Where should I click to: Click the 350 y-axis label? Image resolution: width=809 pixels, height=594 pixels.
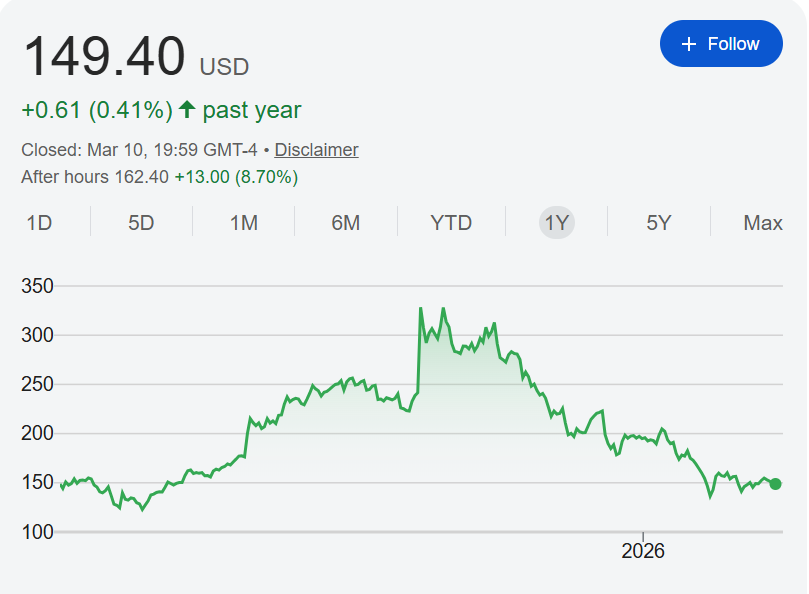37,286
